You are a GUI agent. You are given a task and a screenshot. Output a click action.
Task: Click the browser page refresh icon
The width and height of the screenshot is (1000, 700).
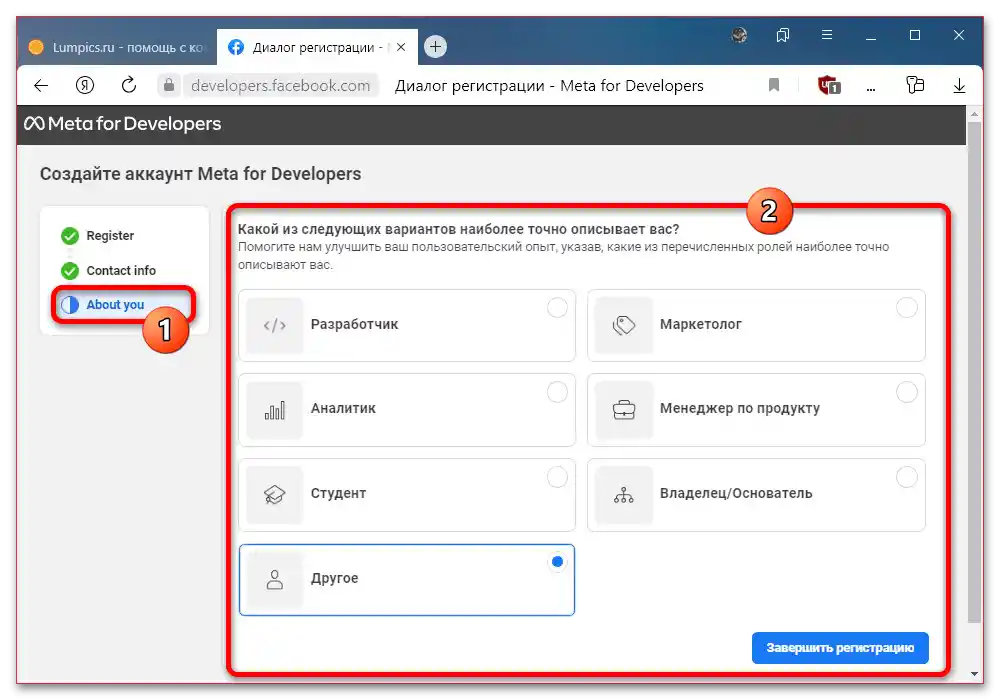128,85
